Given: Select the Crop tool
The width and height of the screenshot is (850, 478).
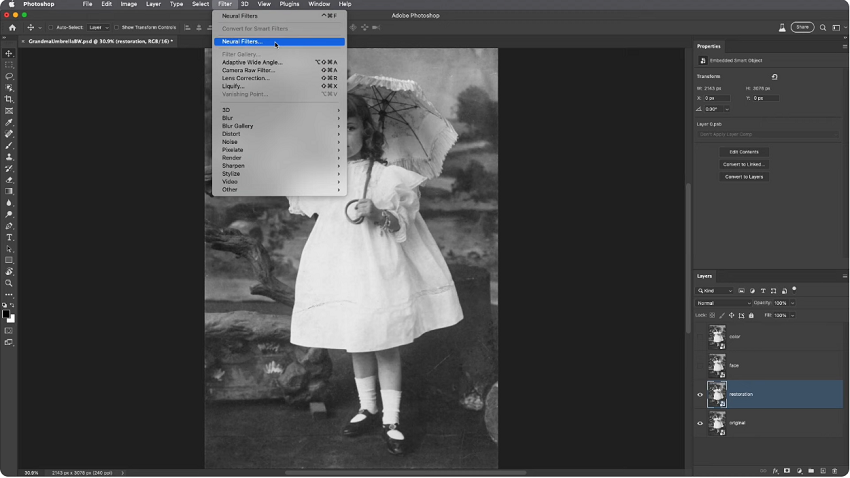Looking at the screenshot, I should (x=9, y=99).
